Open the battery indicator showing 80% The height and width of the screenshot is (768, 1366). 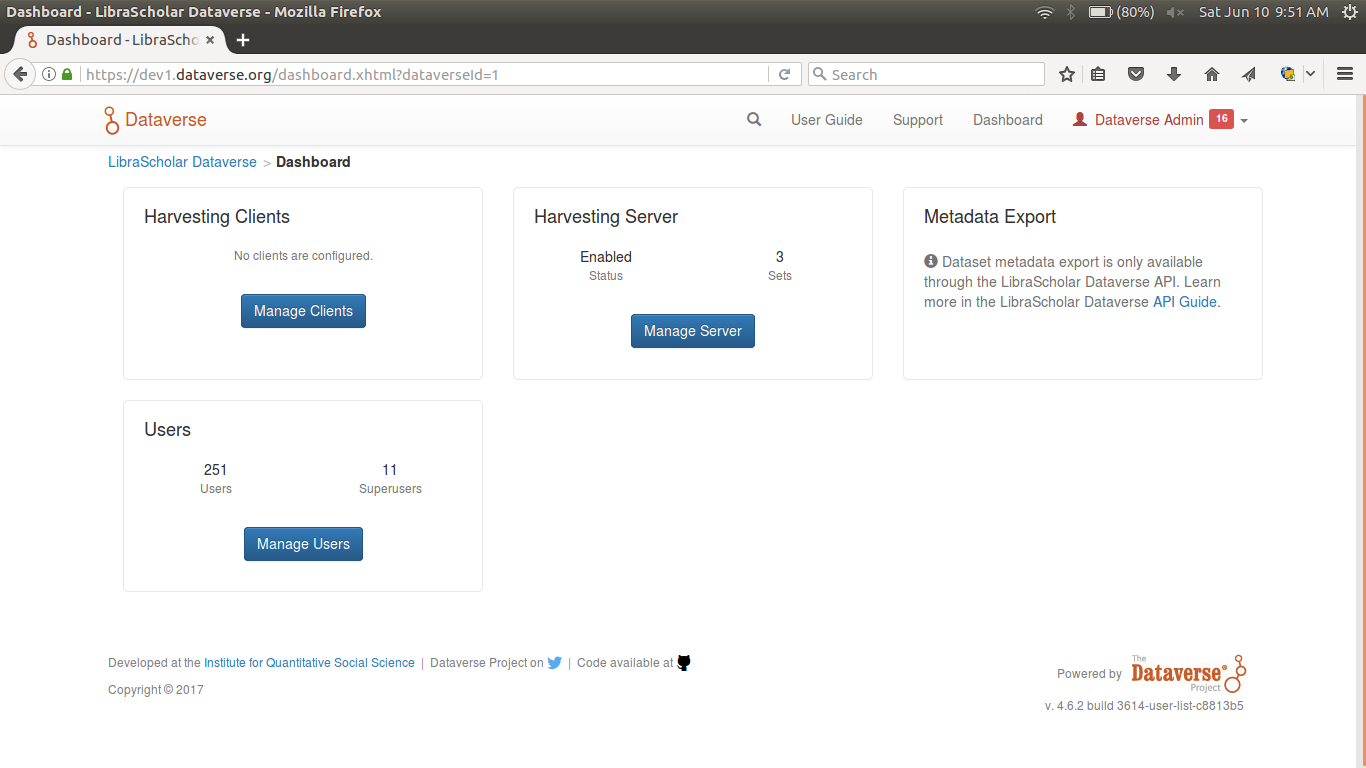(x=1121, y=12)
